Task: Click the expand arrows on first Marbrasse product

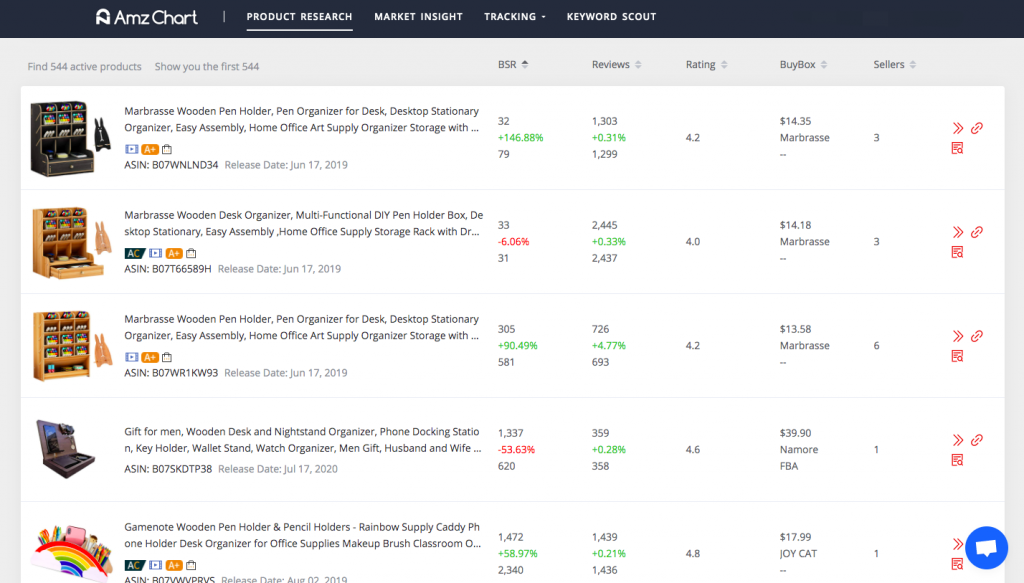Action: click(957, 128)
